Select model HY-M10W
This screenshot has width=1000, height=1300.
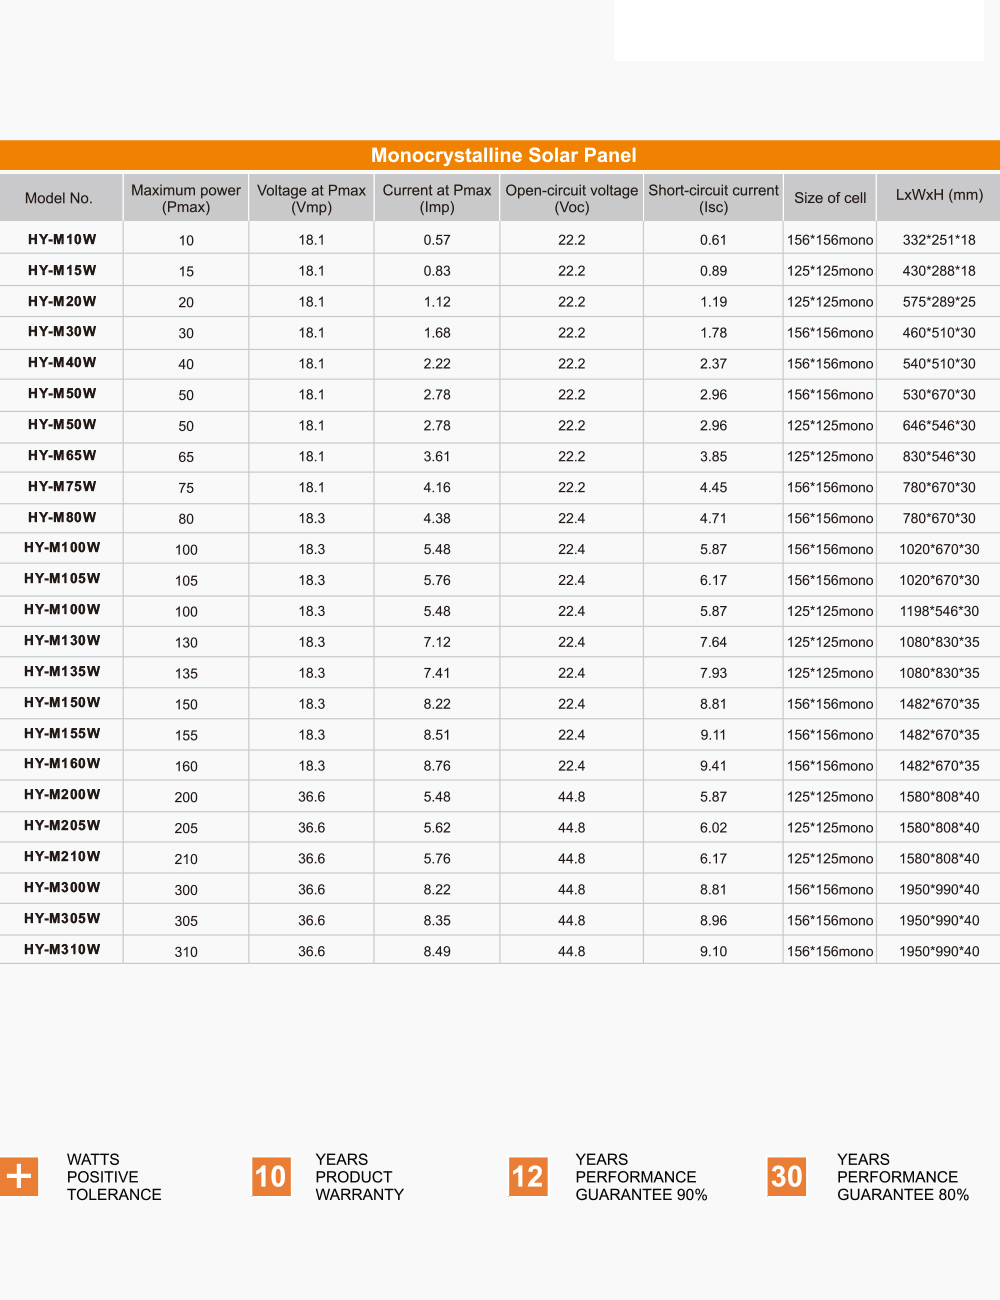click(x=62, y=239)
